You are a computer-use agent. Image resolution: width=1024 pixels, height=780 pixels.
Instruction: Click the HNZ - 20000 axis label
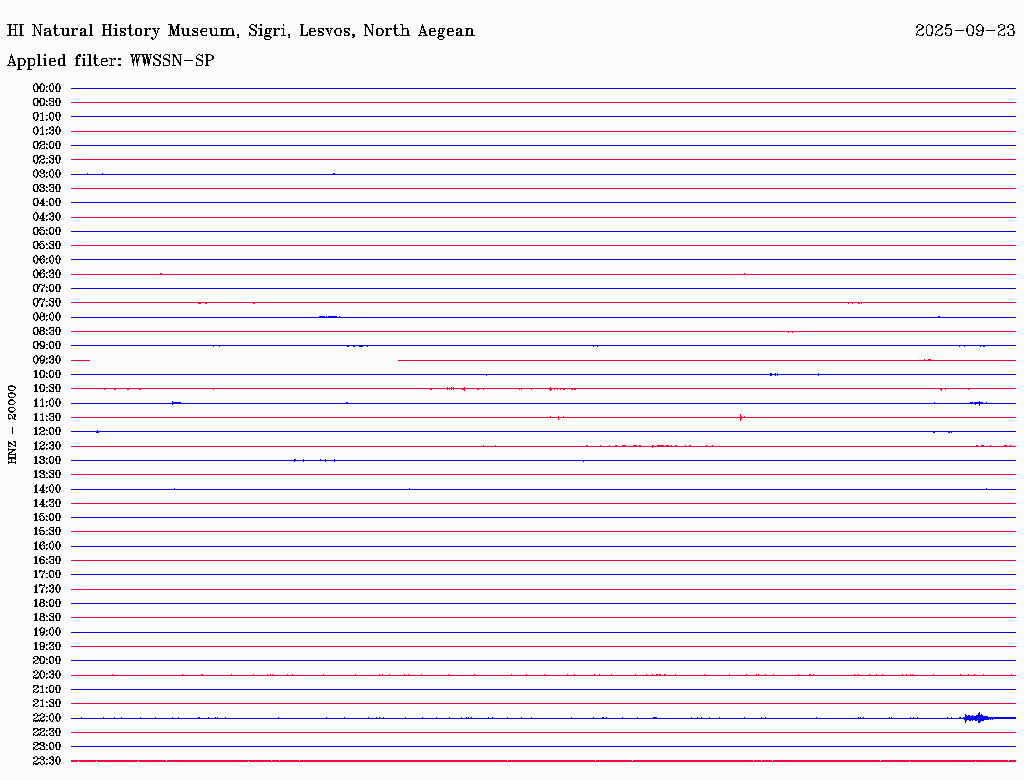12,425
